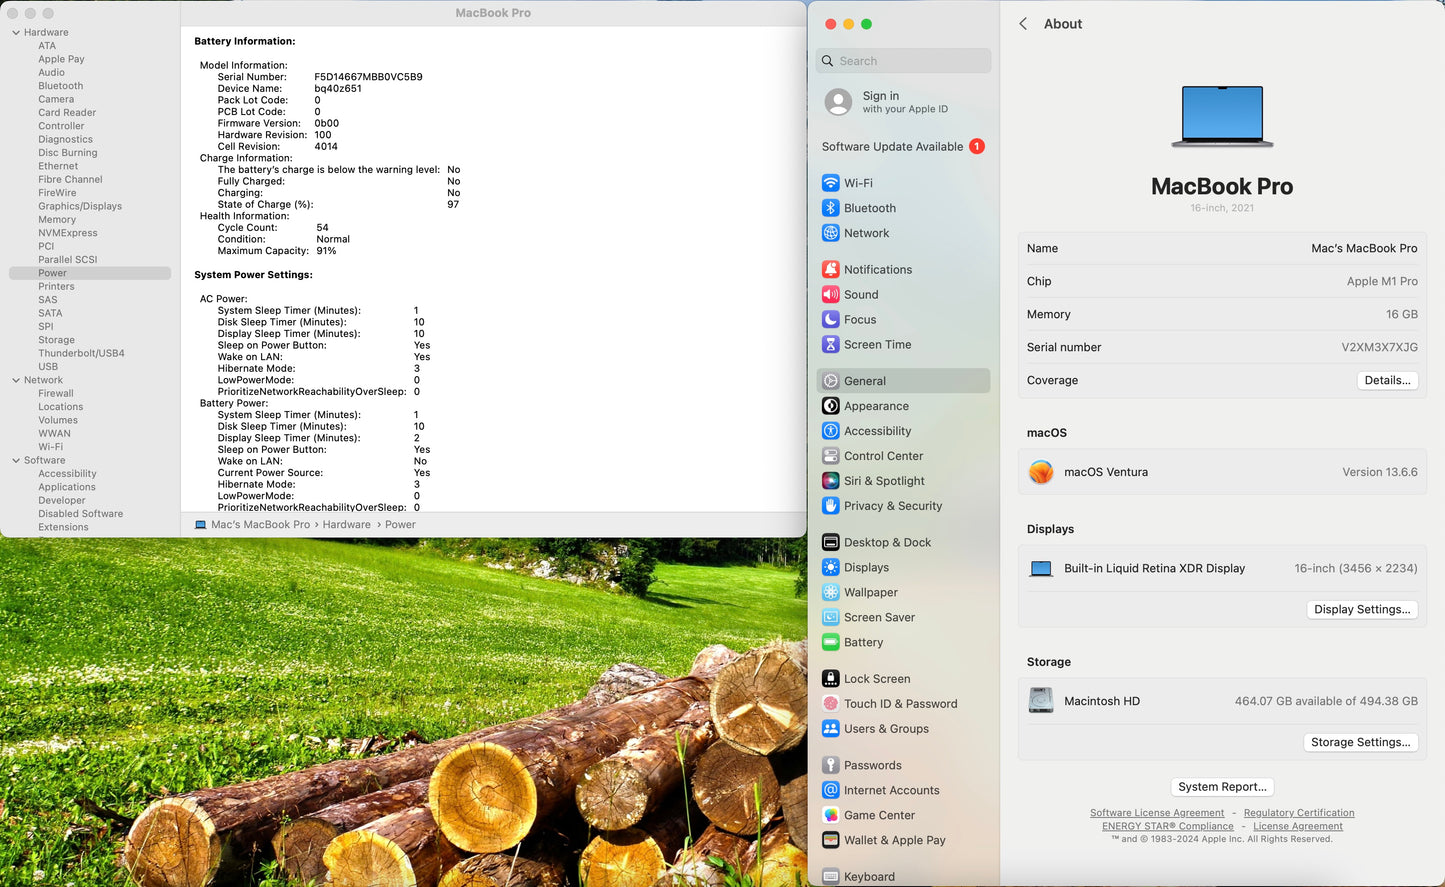Collapse the Software section disclosure triangle
1445x887 pixels.
pyautogui.click(x=16, y=461)
